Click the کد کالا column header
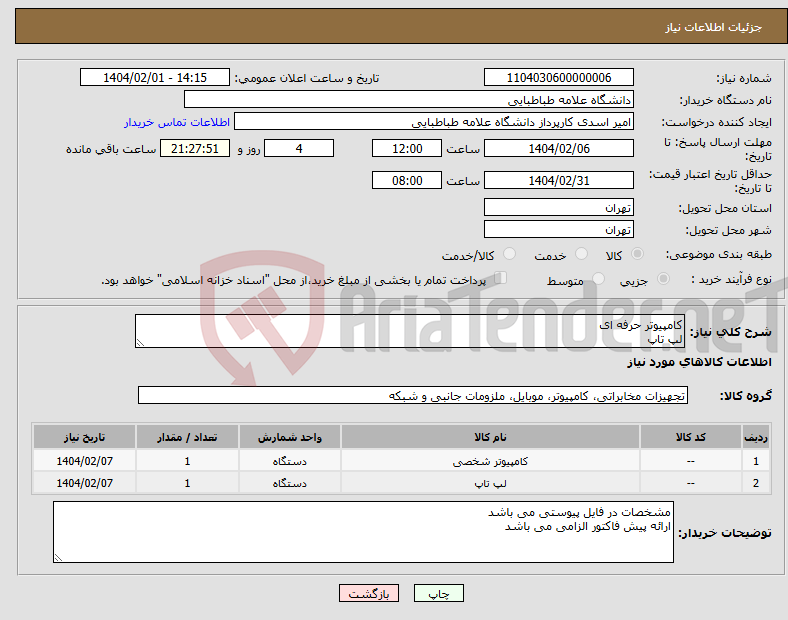The image size is (788, 620). pos(691,437)
